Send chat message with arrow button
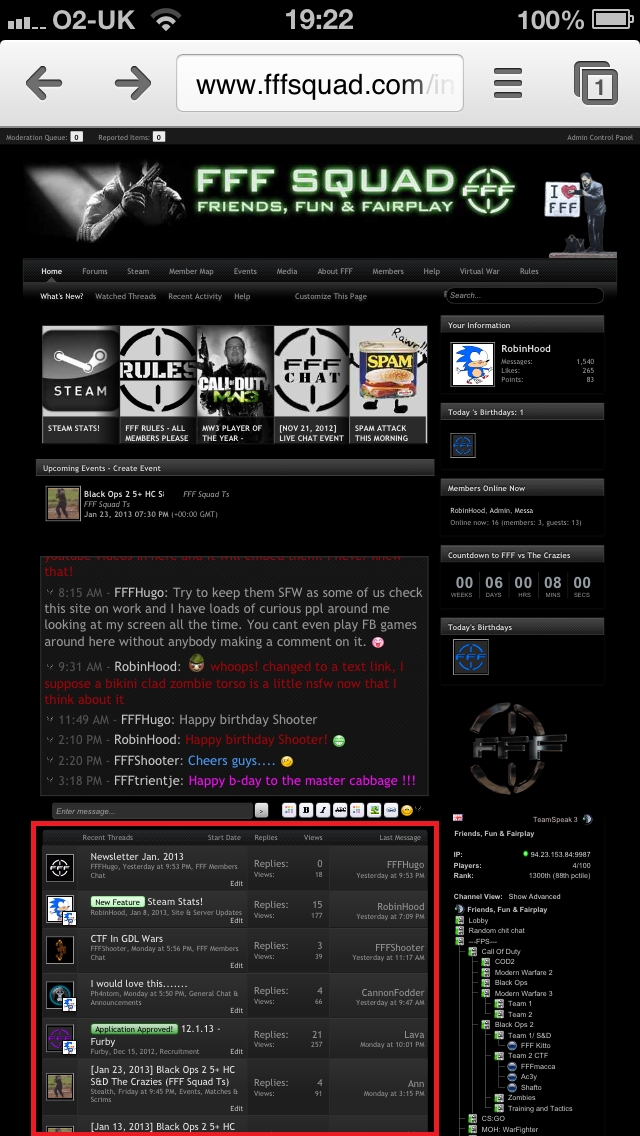Image resolution: width=640 pixels, height=1136 pixels. pyautogui.click(x=262, y=811)
